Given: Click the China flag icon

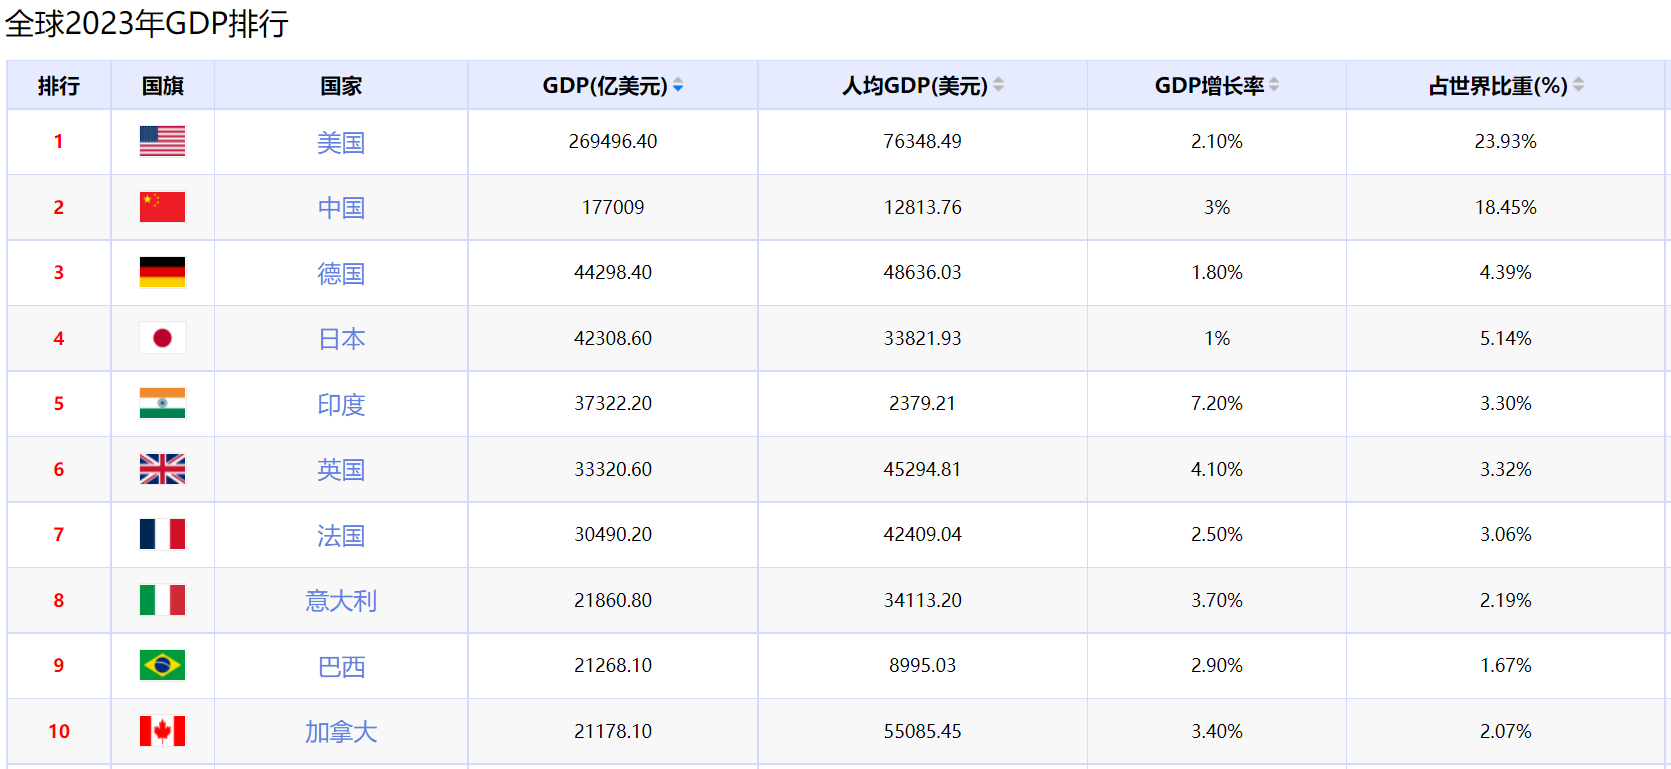Looking at the screenshot, I should pyautogui.click(x=162, y=207).
